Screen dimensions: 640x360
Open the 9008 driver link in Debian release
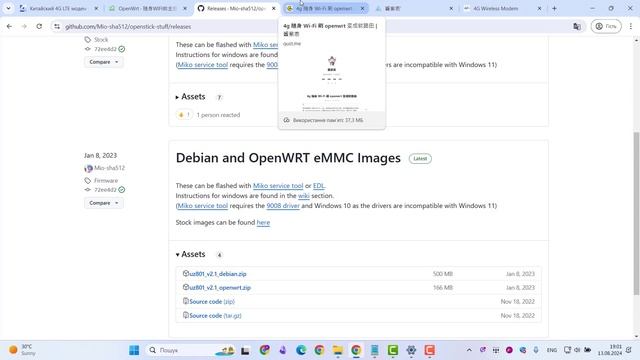click(x=283, y=206)
